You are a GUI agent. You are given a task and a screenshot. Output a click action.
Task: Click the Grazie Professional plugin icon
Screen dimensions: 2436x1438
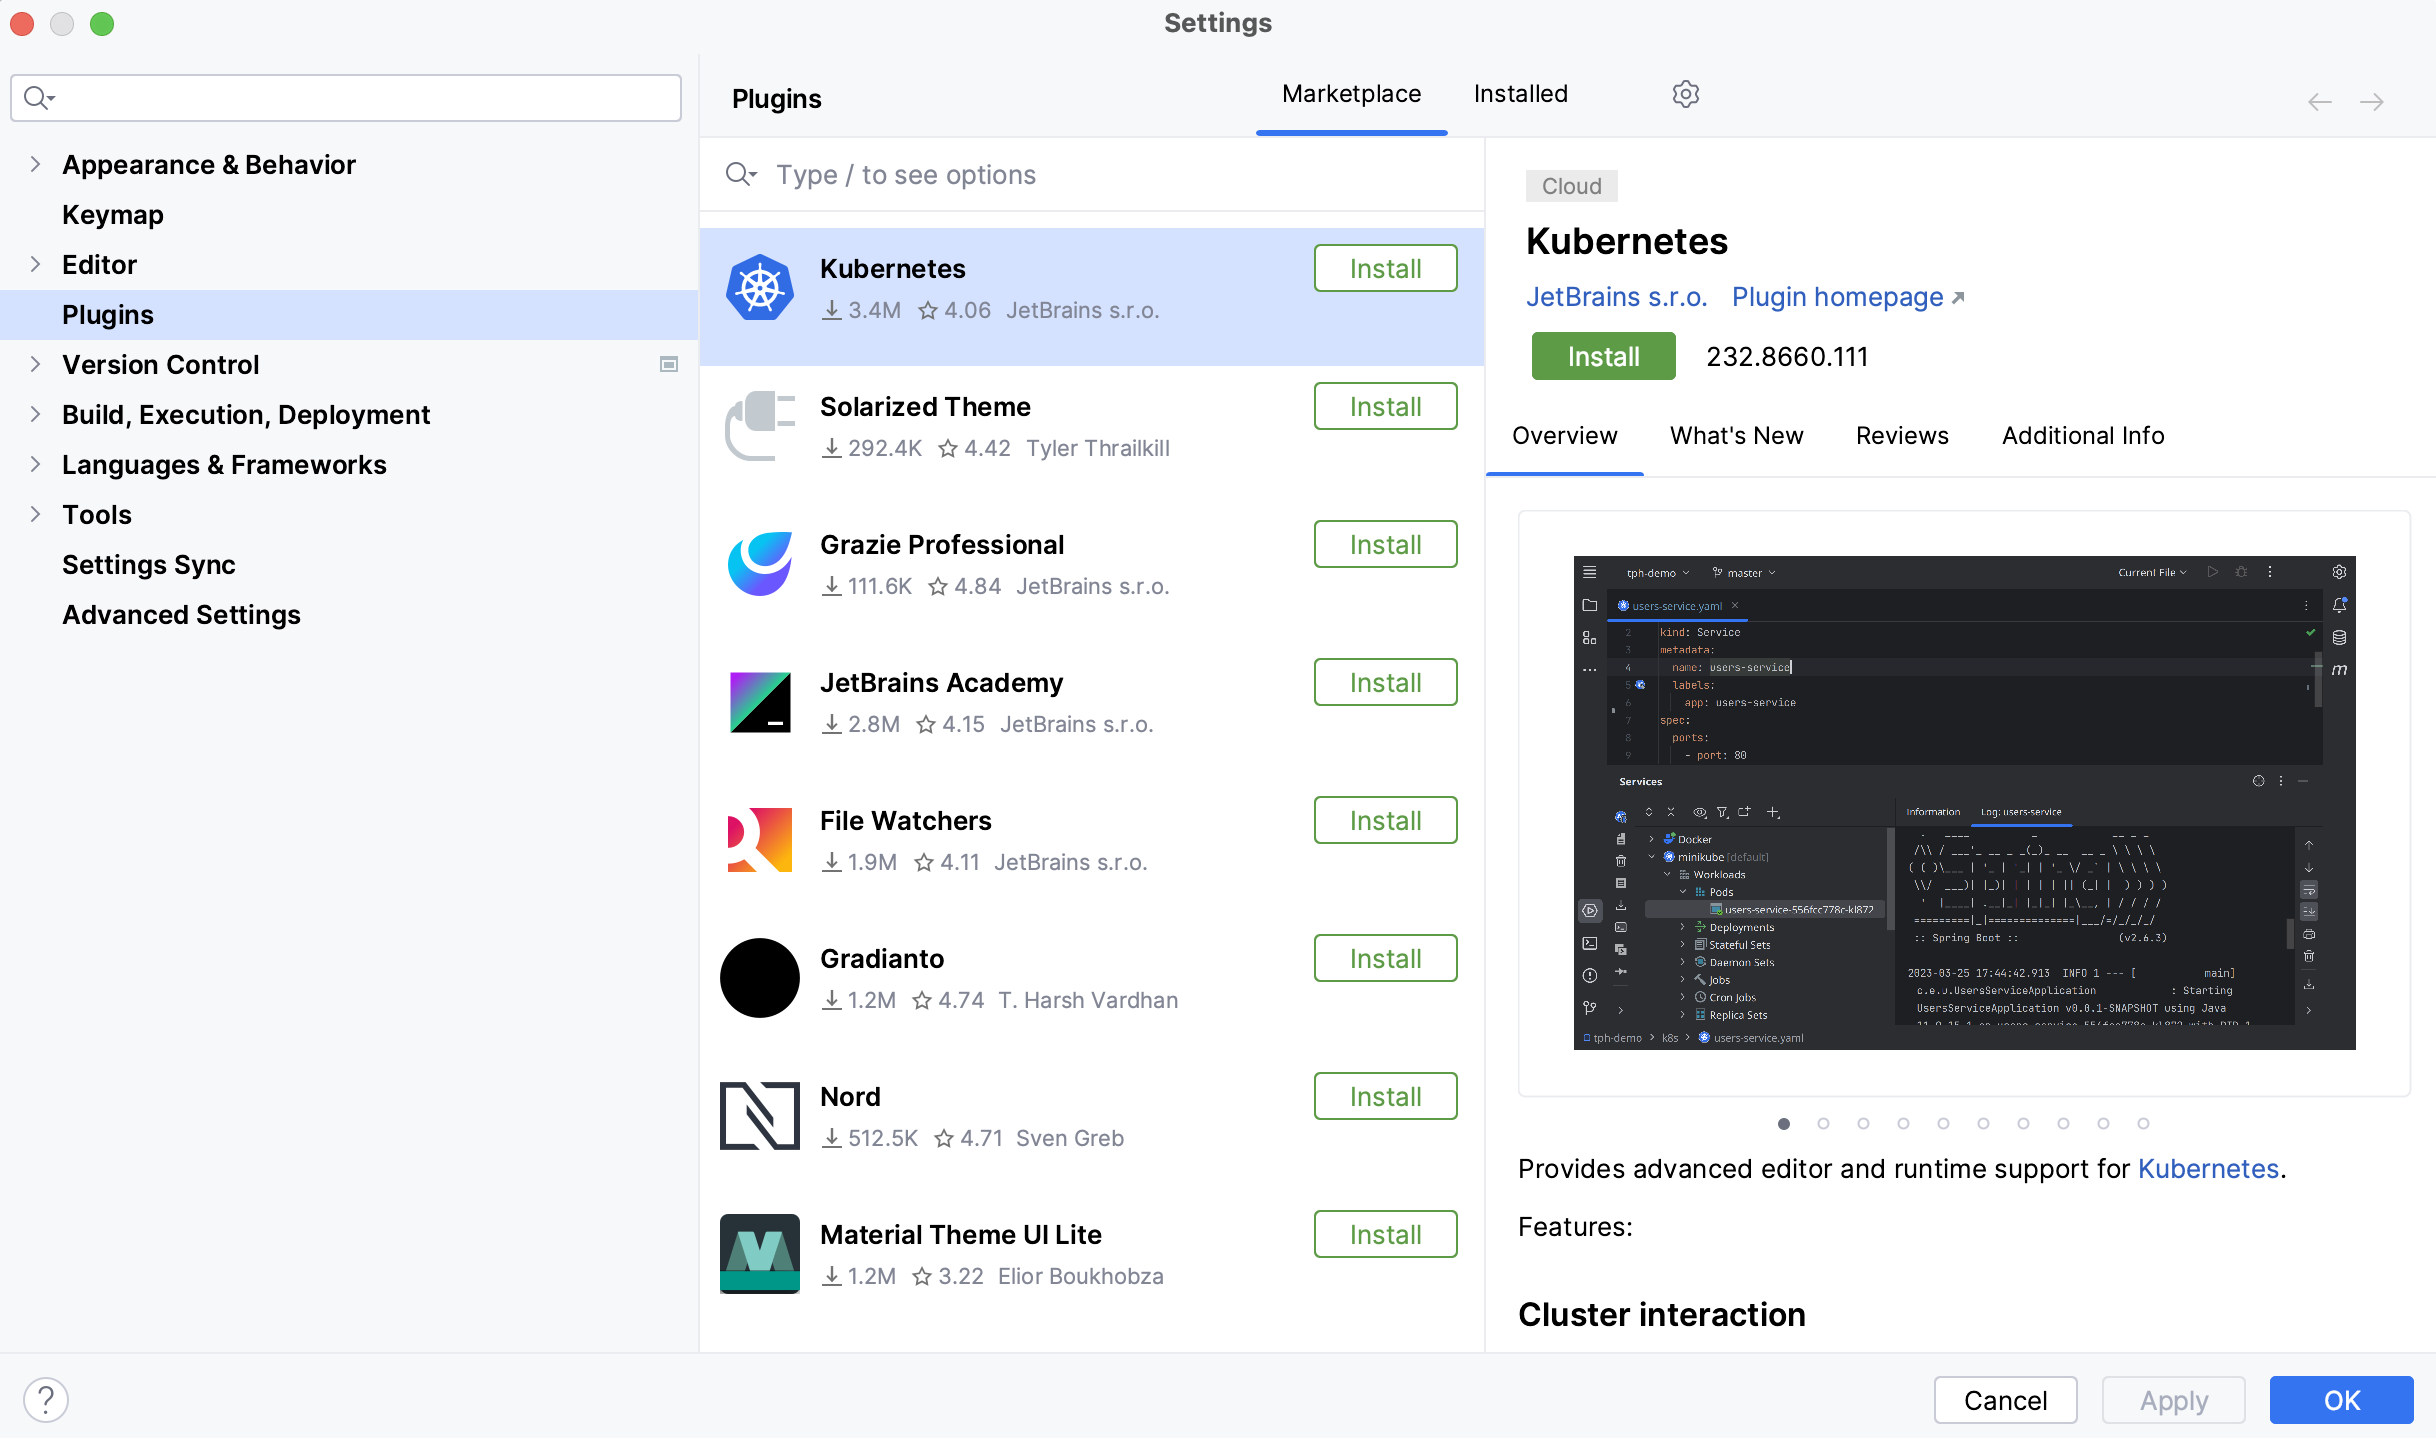coord(758,565)
